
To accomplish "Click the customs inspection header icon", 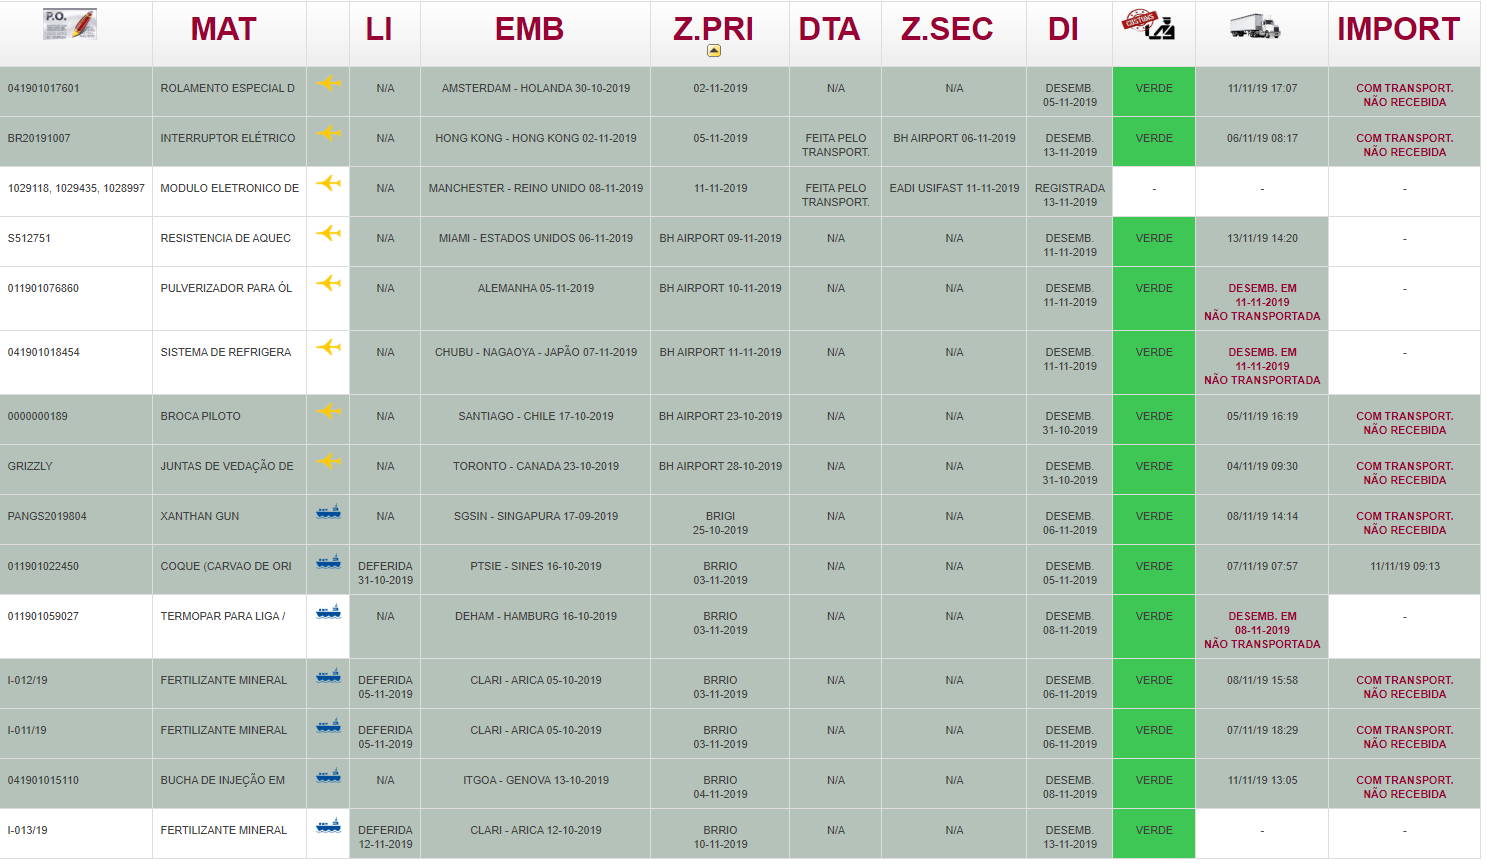I will click(x=1148, y=26).
